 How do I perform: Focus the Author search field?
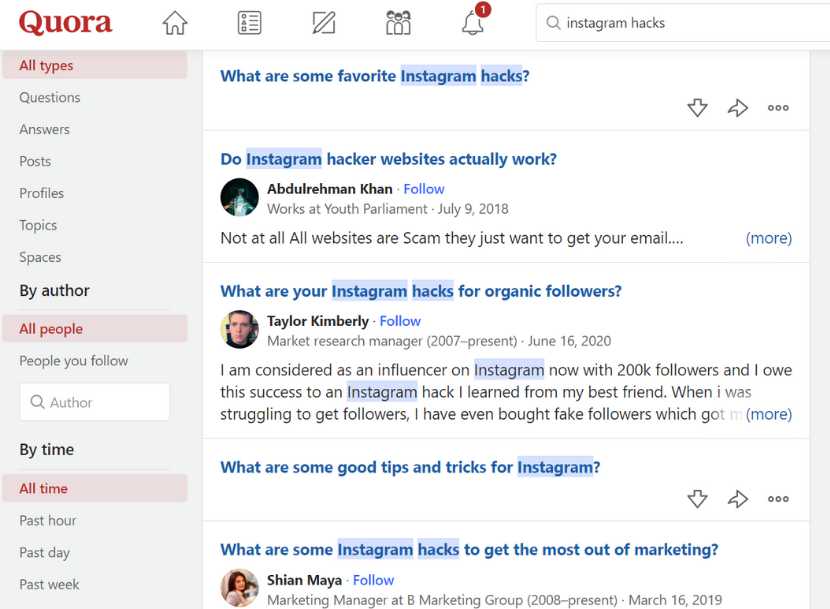(95, 402)
